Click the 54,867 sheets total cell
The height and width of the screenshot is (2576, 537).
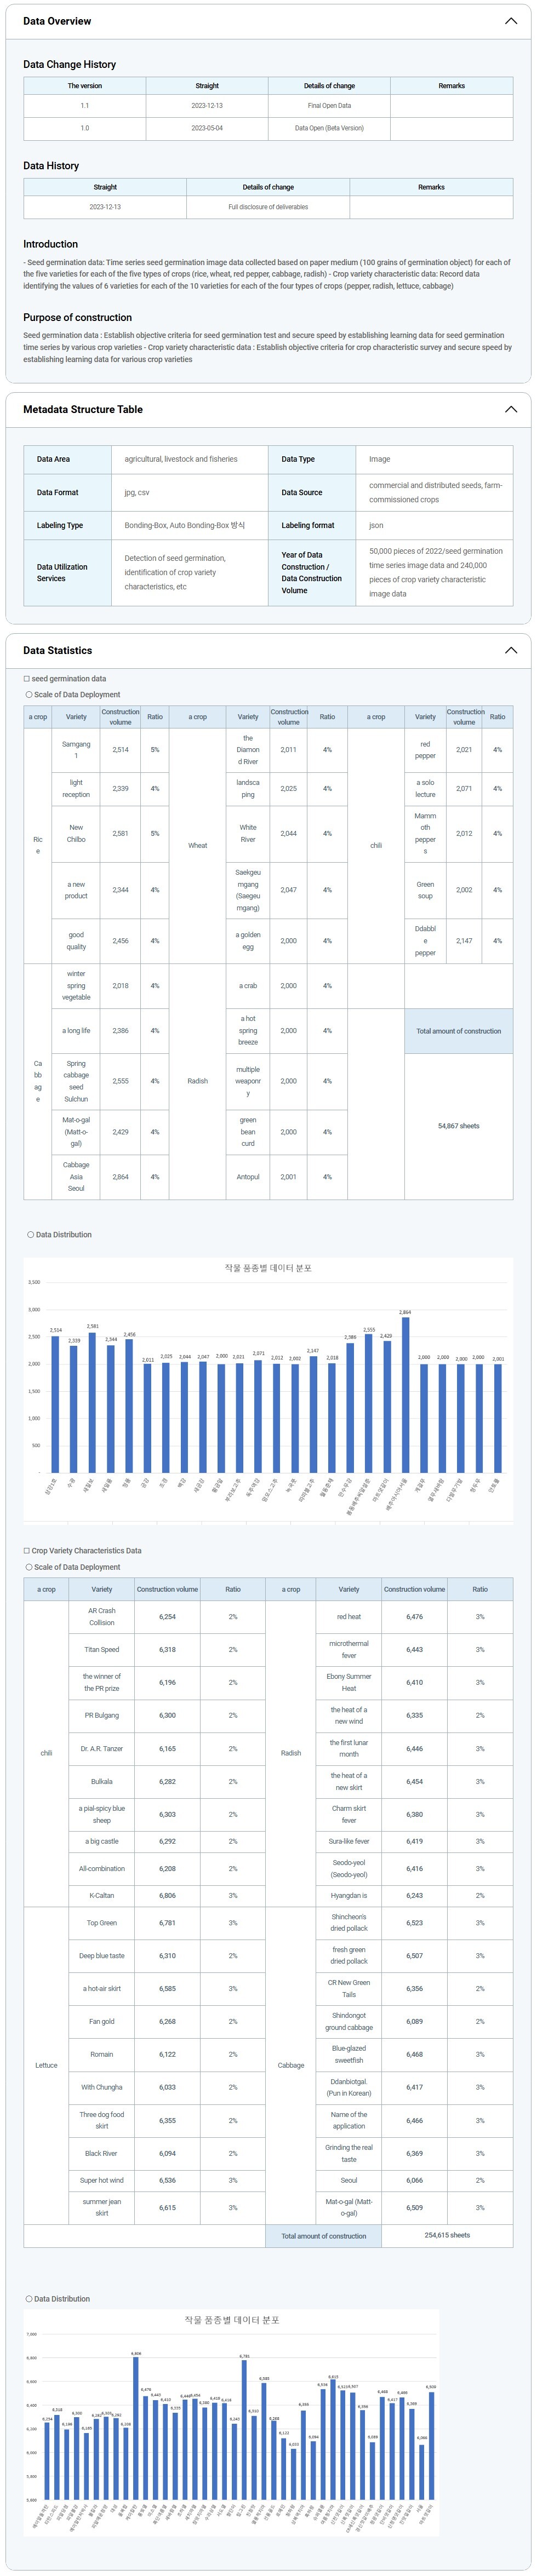(458, 1126)
